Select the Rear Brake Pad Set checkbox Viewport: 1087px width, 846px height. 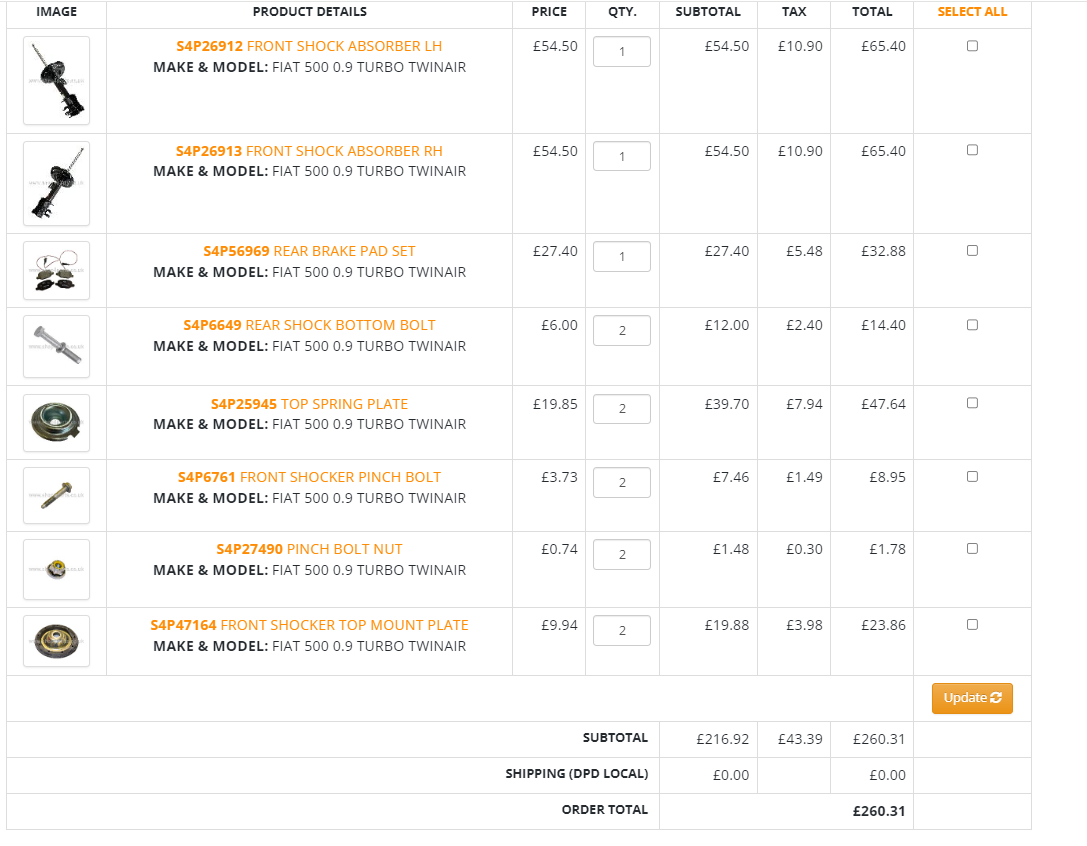[x=972, y=251]
